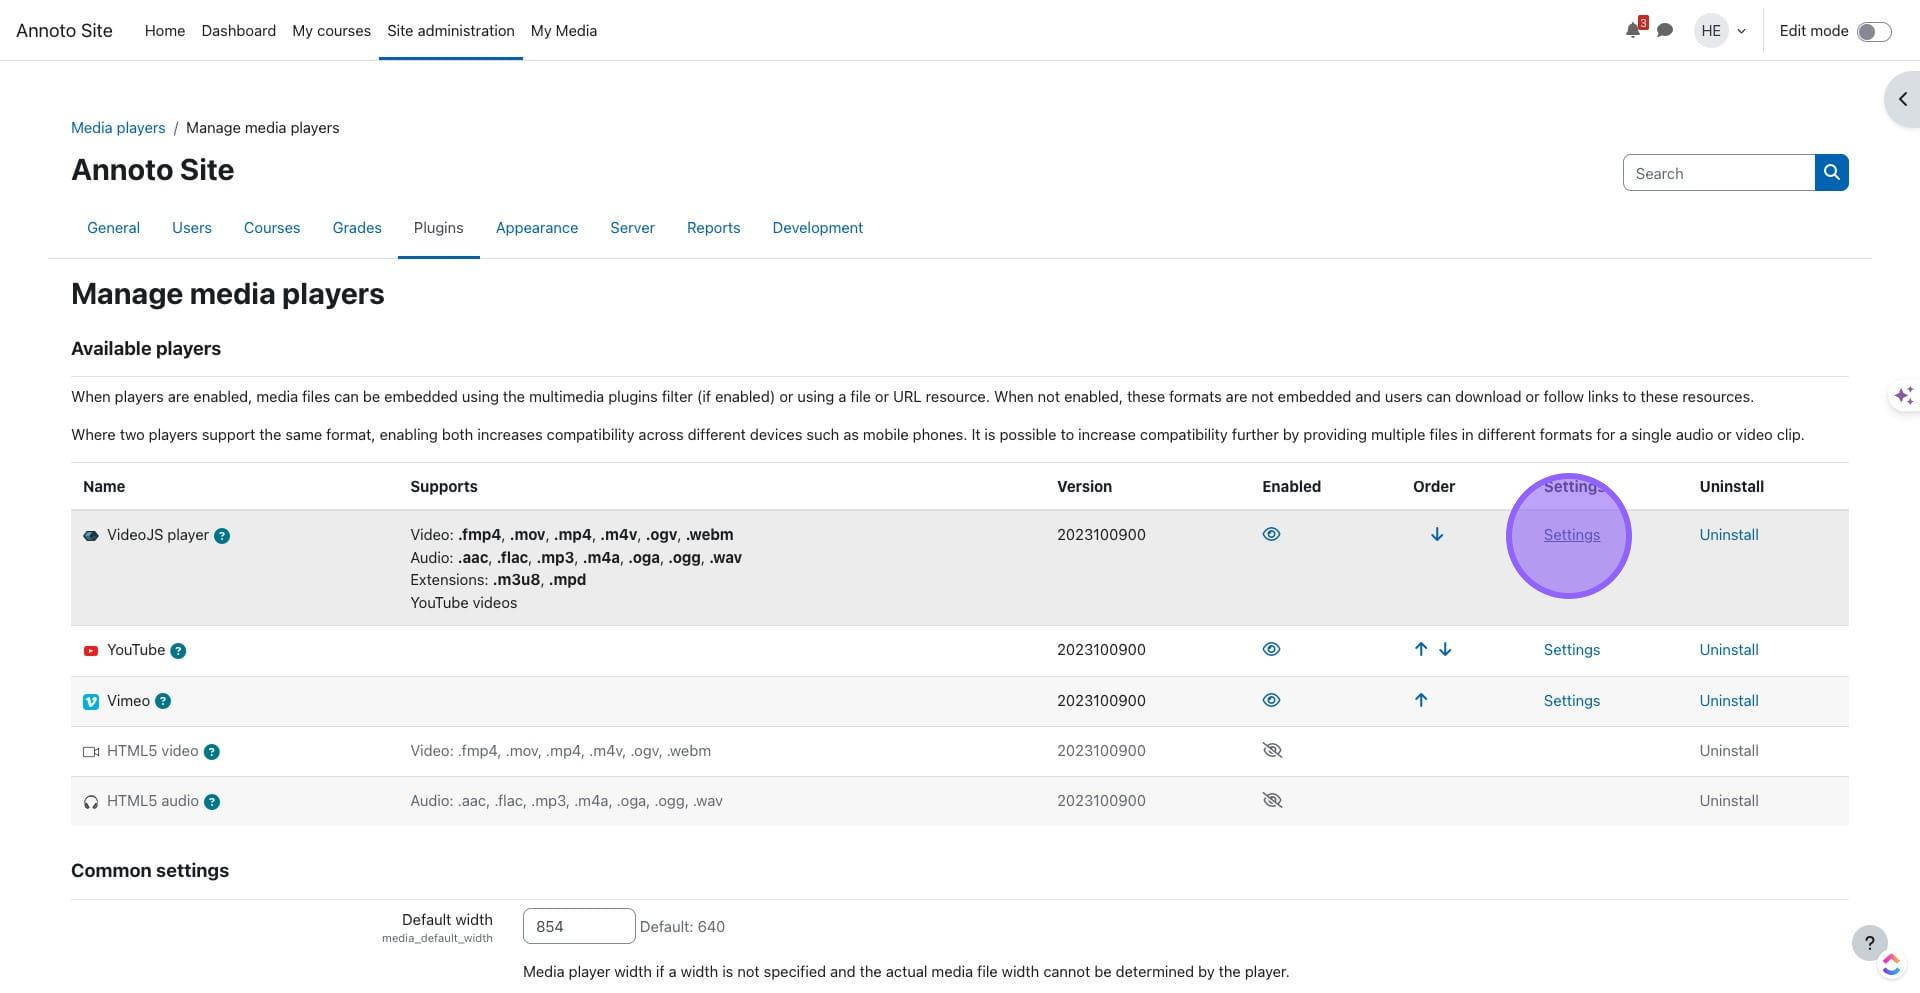Viewport: 1920px width, 993px height.
Task: Move YouTube player down in order
Action: [1445, 650]
